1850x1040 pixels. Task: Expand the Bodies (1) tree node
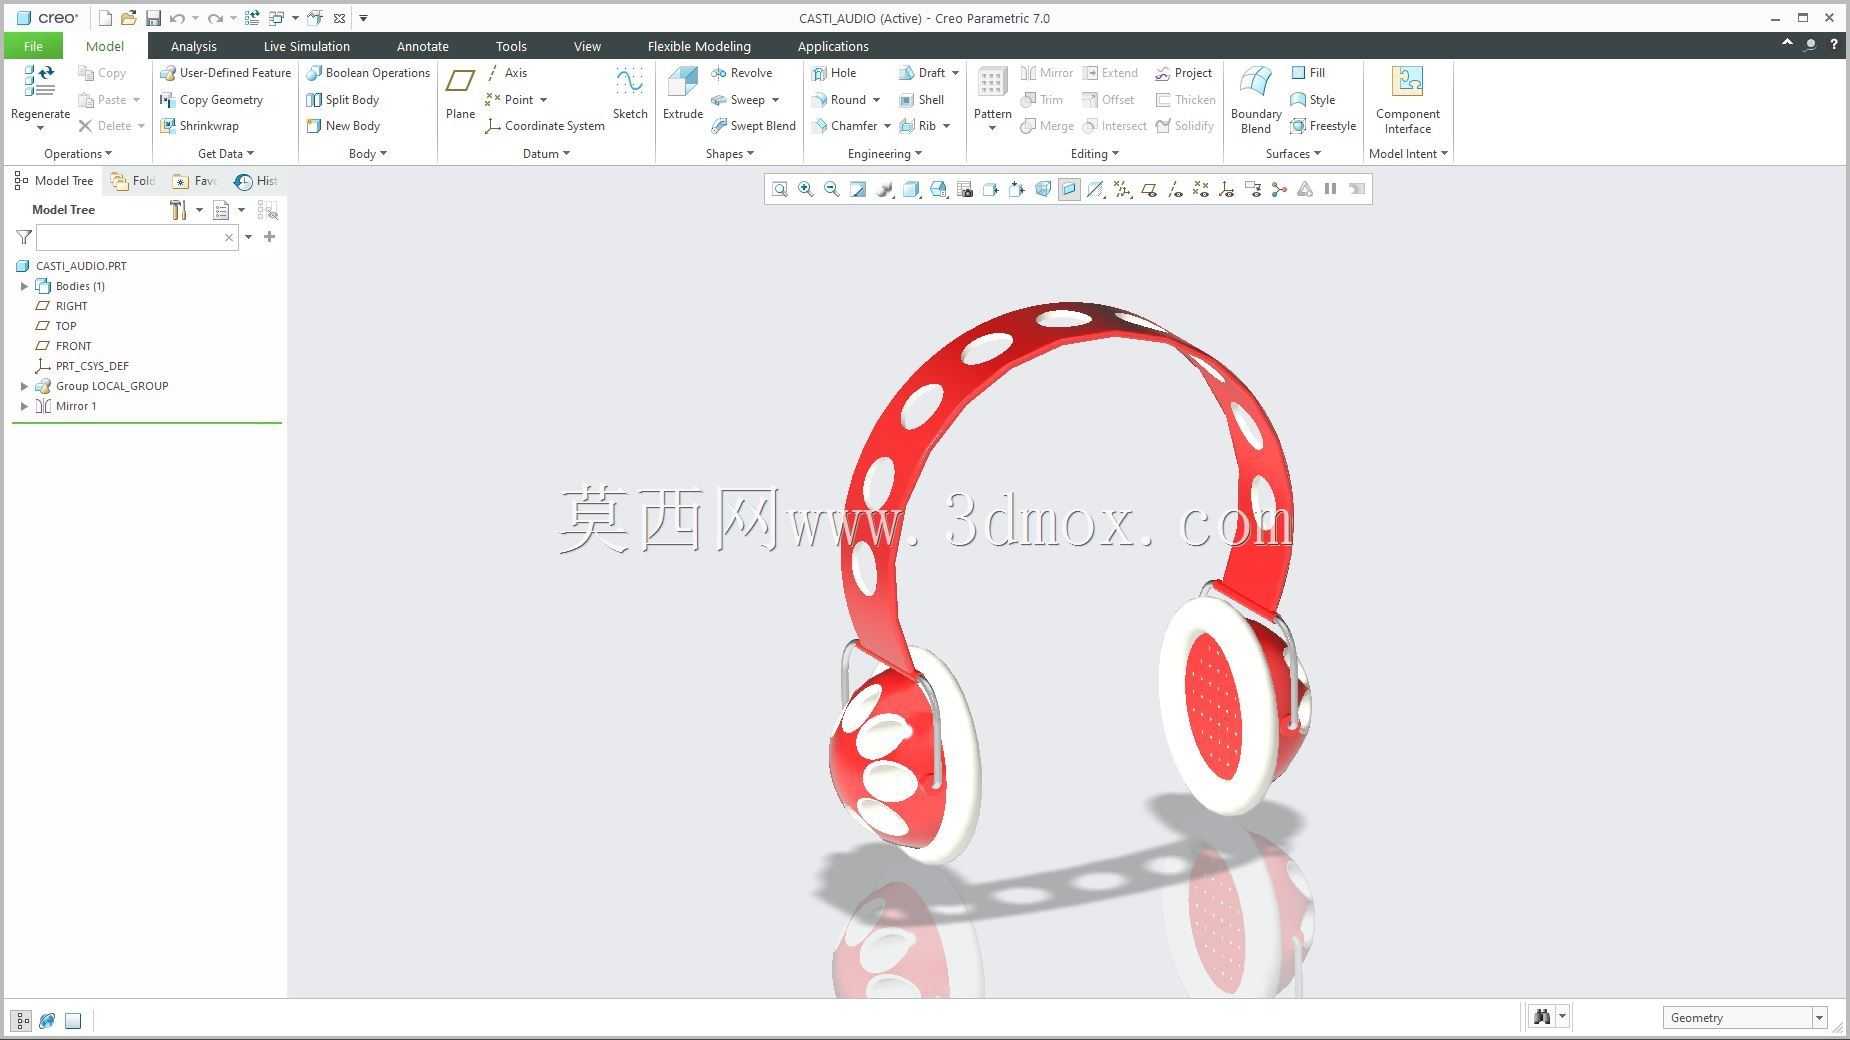click(x=24, y=286)
